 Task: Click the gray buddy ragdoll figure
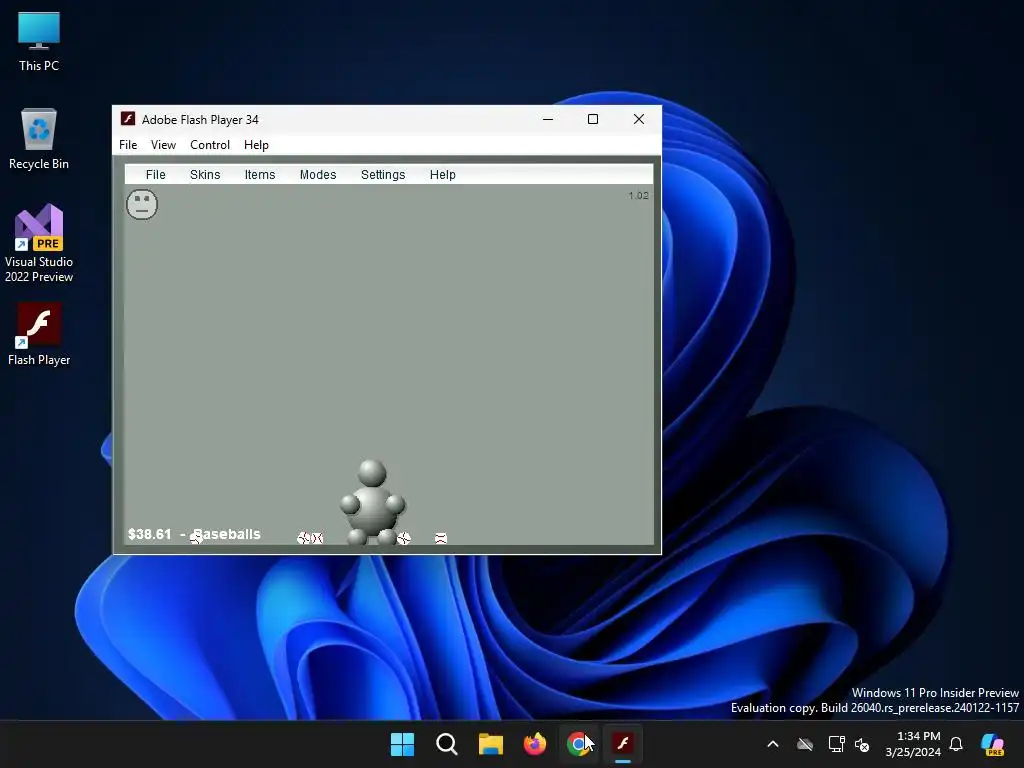tap(372, 503)
